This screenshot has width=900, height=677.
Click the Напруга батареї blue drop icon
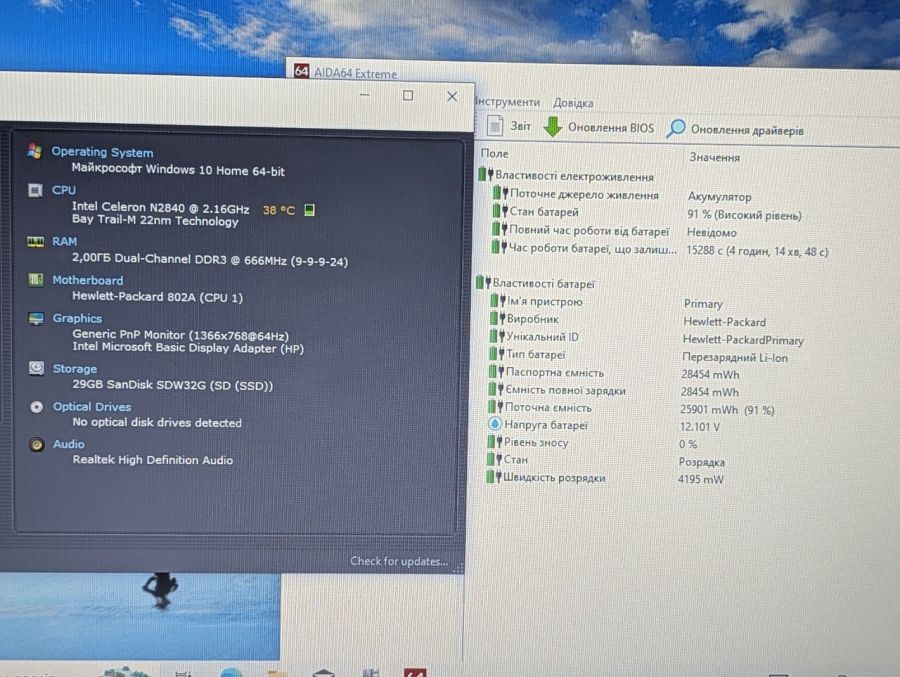click(x=494, y=424)
